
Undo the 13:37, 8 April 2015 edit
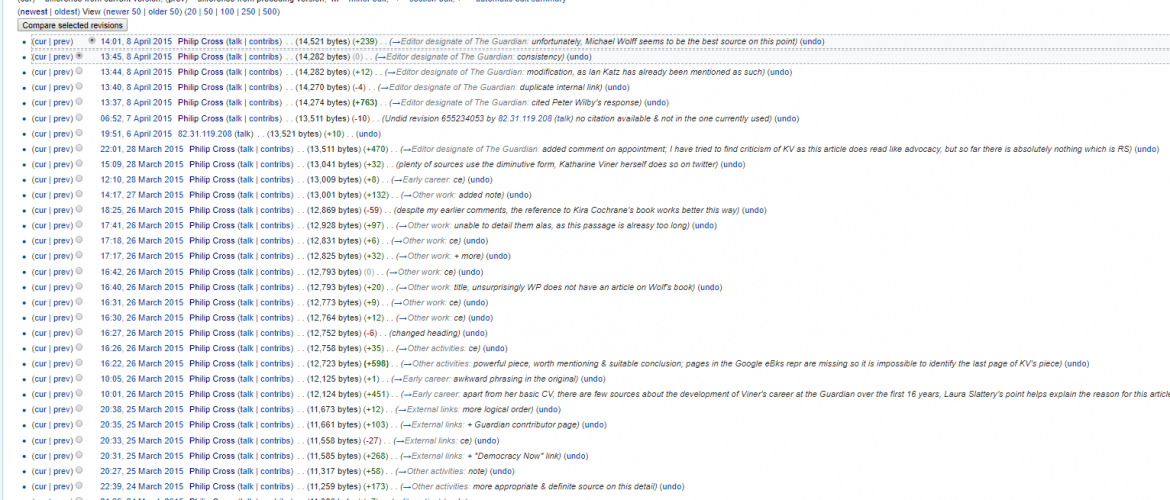656,103
